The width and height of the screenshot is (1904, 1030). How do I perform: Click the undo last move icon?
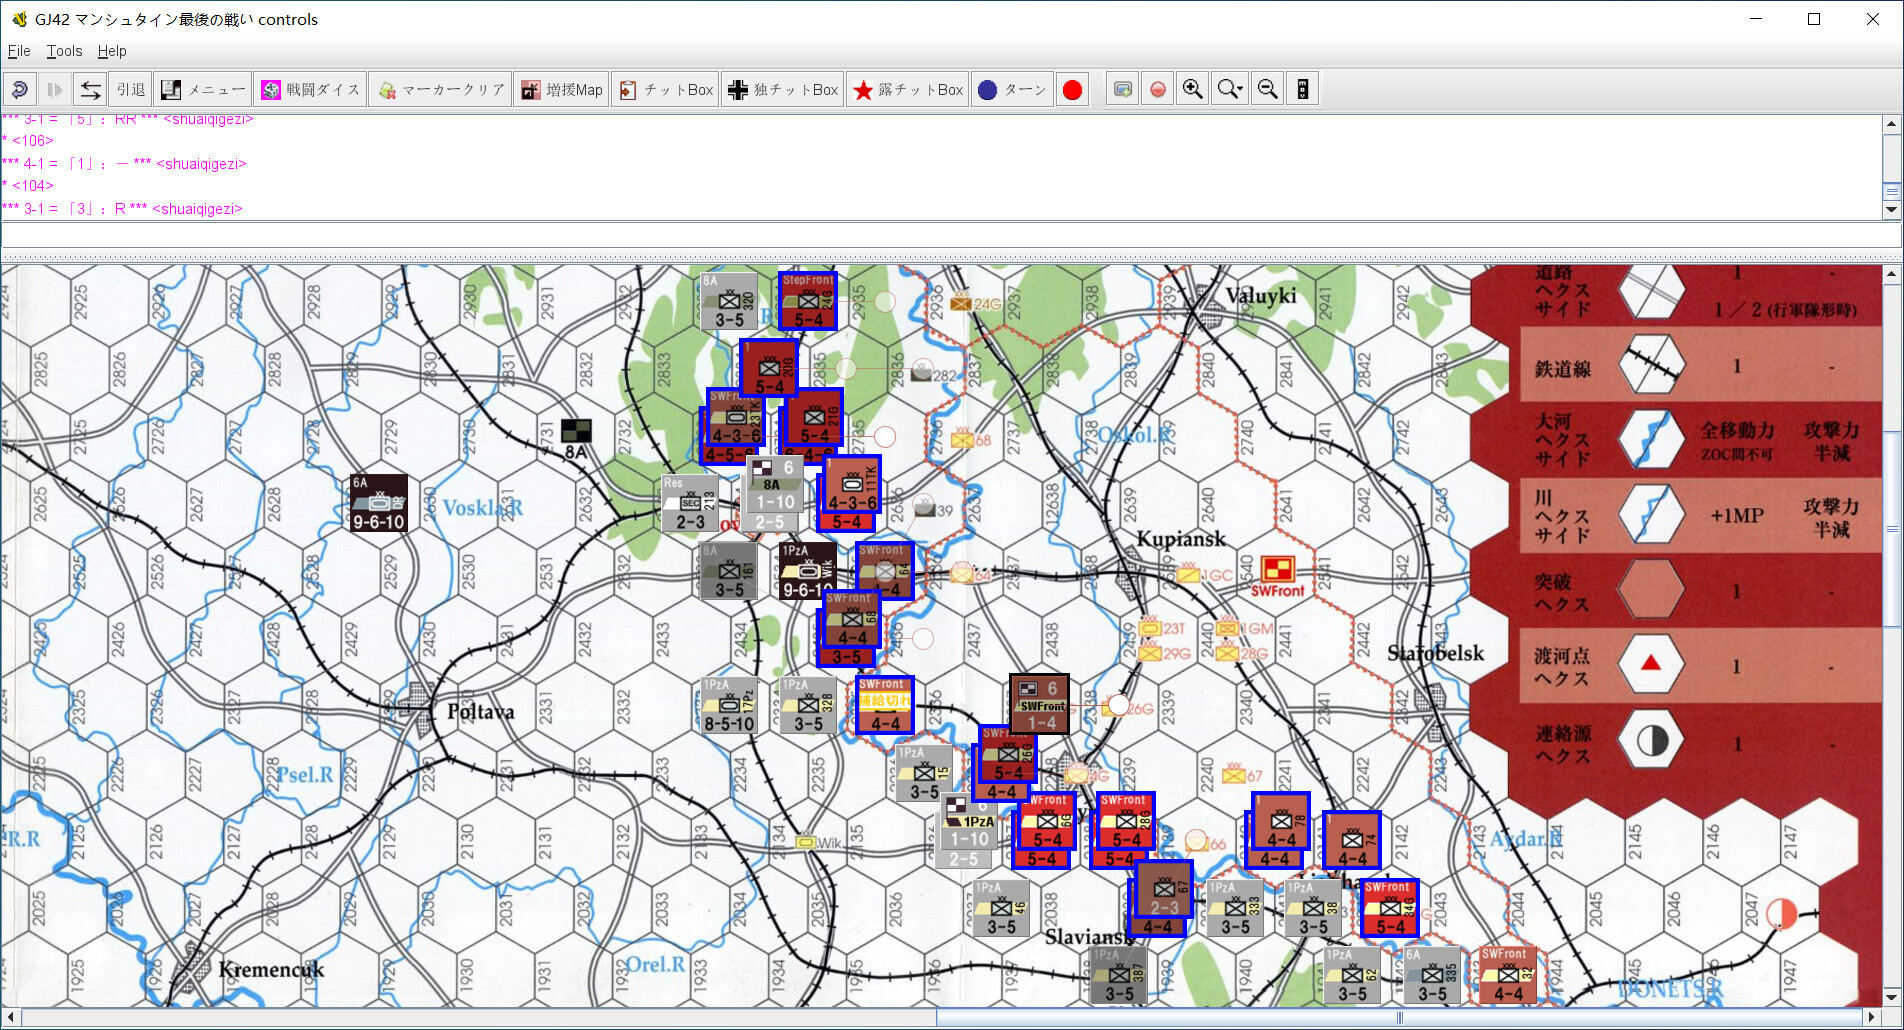coord(19,90)
